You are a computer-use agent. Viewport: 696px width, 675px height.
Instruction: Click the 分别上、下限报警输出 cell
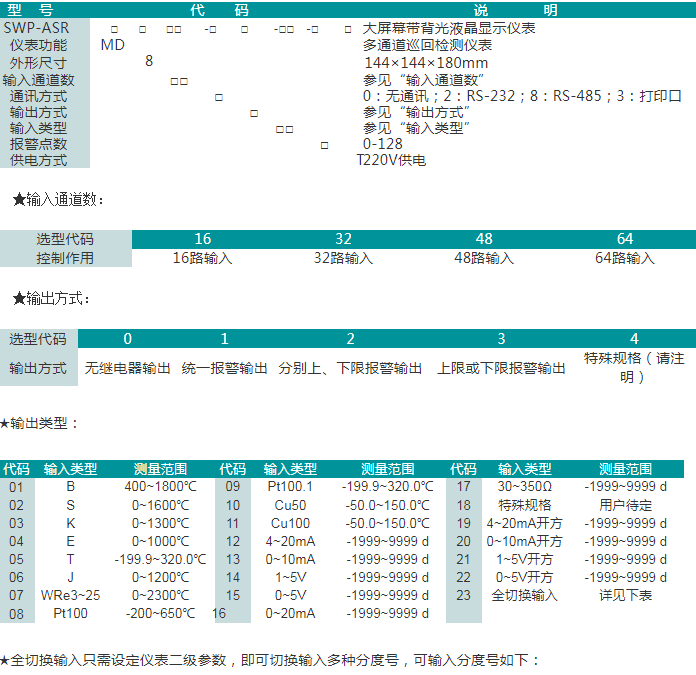[x=350, y=368]
